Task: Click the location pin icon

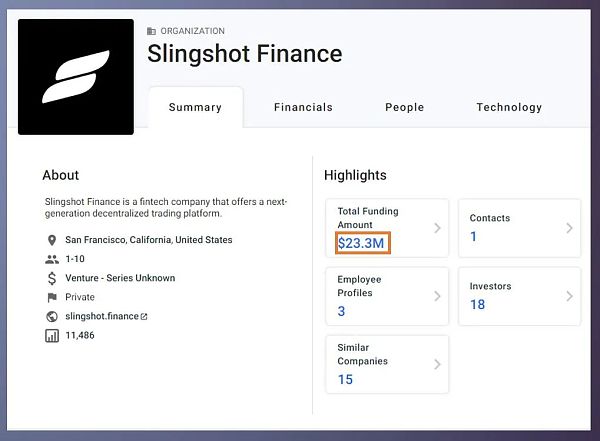Action: tap(52, 240)
